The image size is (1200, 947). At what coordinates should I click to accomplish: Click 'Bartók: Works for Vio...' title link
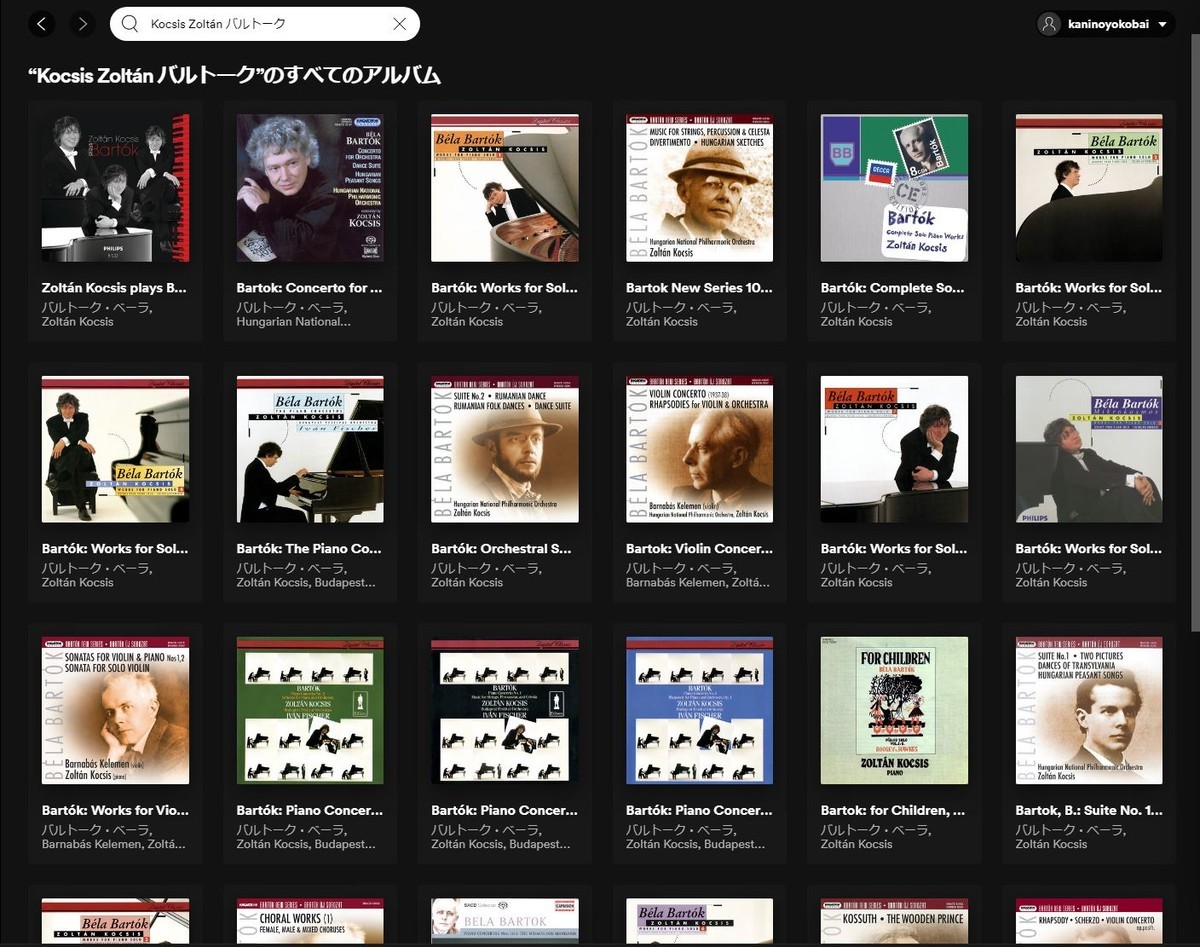[x=115, y=811]
